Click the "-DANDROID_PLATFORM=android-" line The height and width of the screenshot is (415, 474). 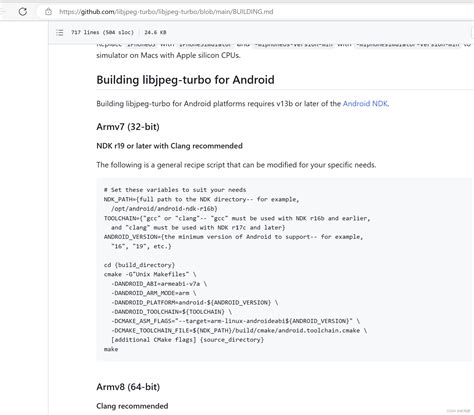point(195,302)
